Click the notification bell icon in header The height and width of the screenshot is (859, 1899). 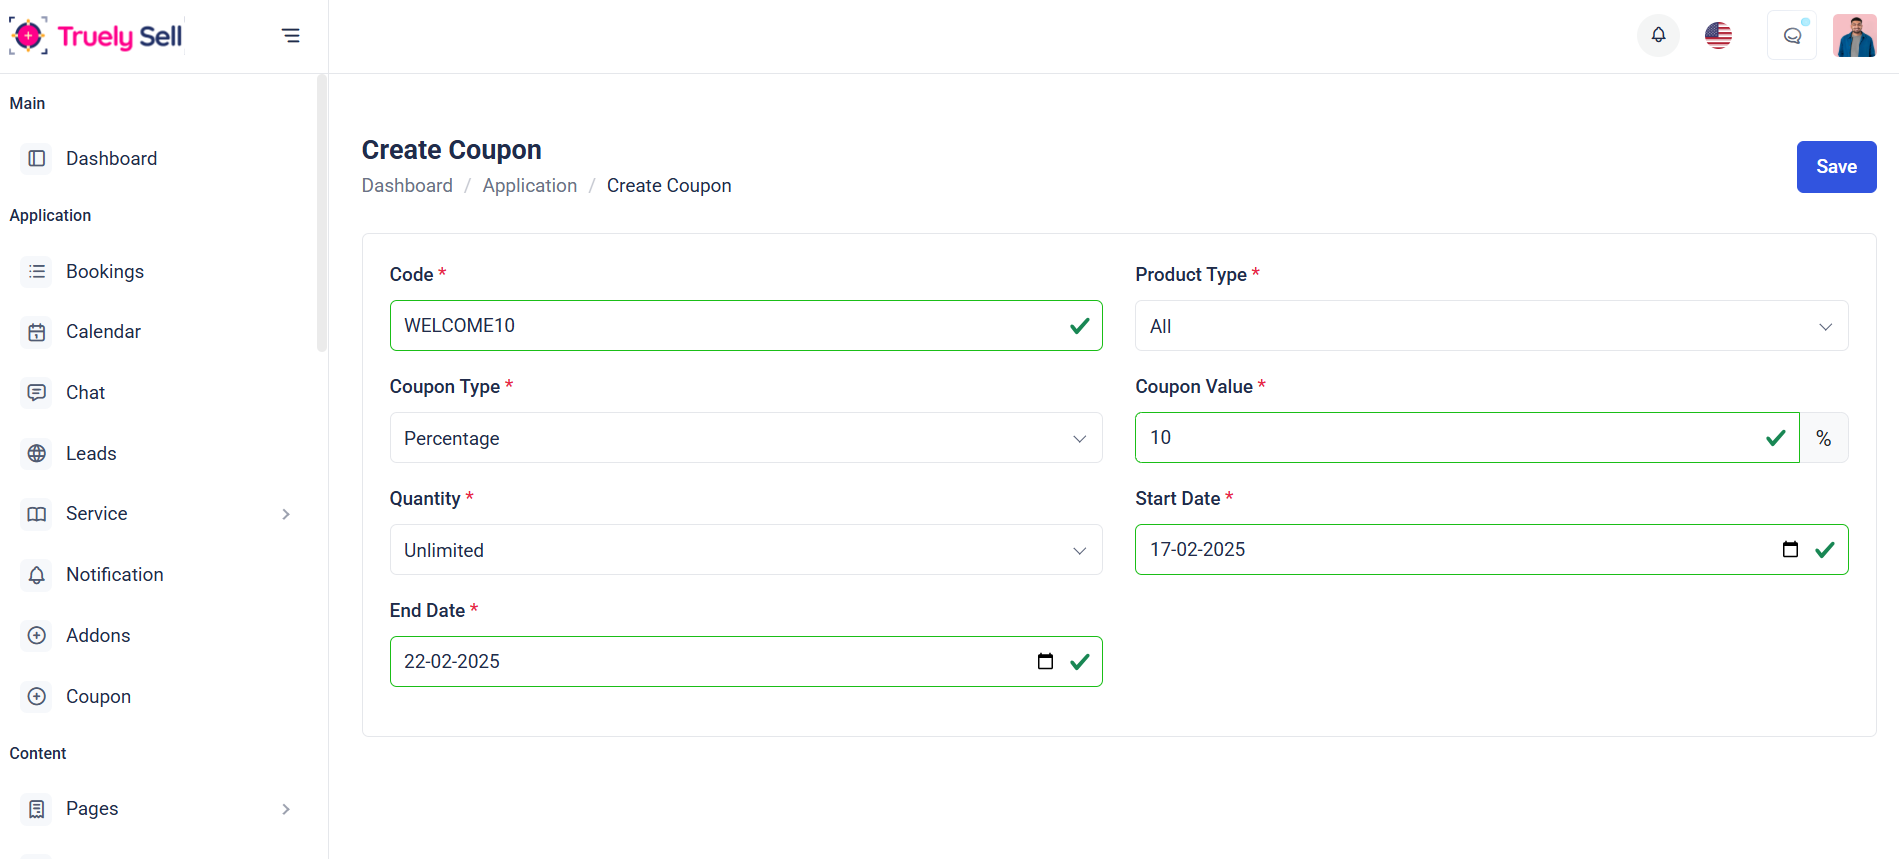[1658, 36]
